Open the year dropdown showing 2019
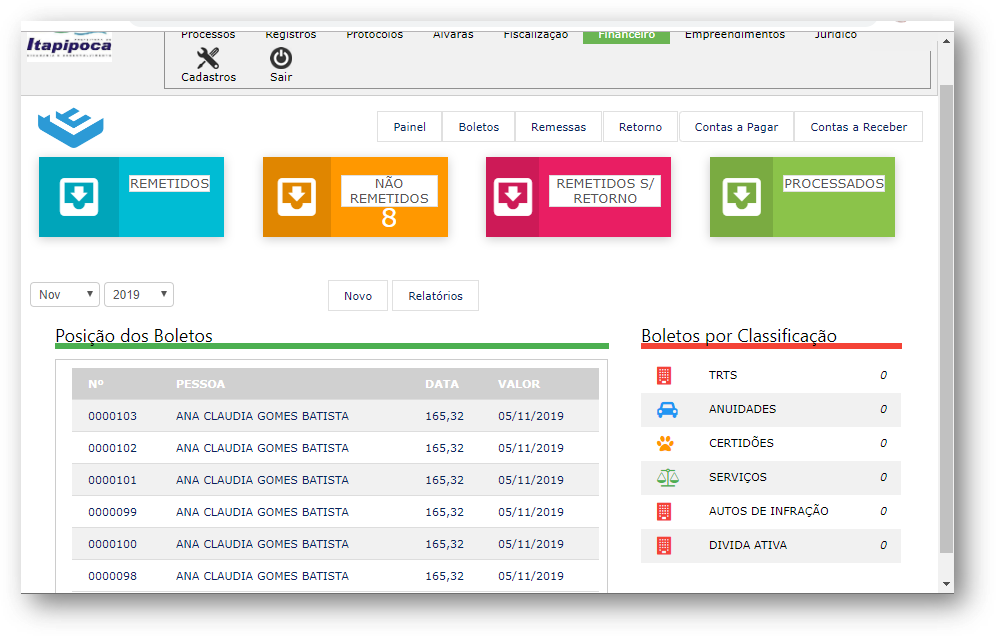 click(x=139, y=295)
